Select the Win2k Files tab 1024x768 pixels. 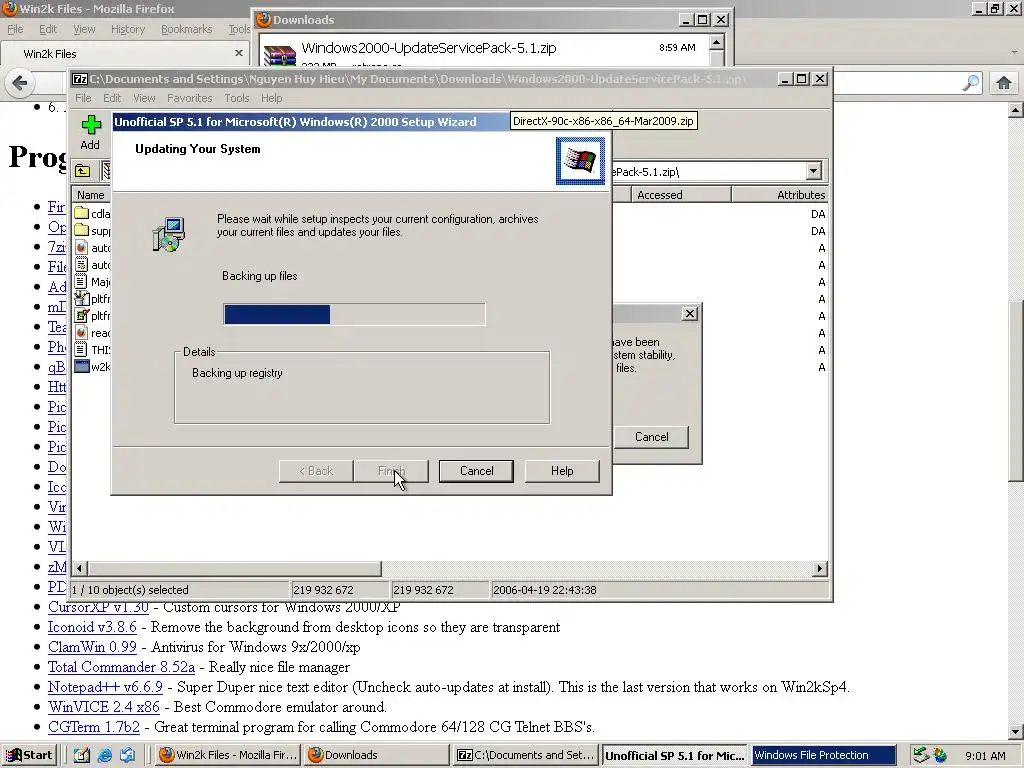pos(124,54)
